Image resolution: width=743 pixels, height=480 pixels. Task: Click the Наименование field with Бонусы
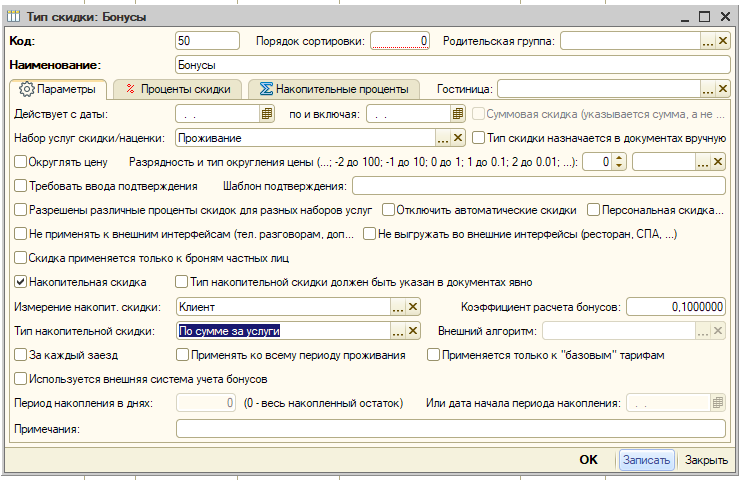453,65
